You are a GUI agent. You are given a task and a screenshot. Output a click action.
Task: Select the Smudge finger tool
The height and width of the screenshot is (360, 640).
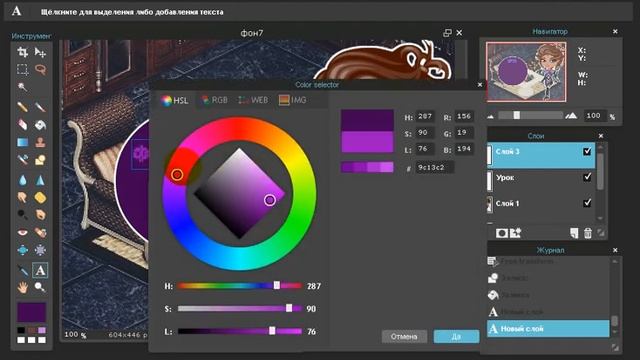[x=22, y=198]
